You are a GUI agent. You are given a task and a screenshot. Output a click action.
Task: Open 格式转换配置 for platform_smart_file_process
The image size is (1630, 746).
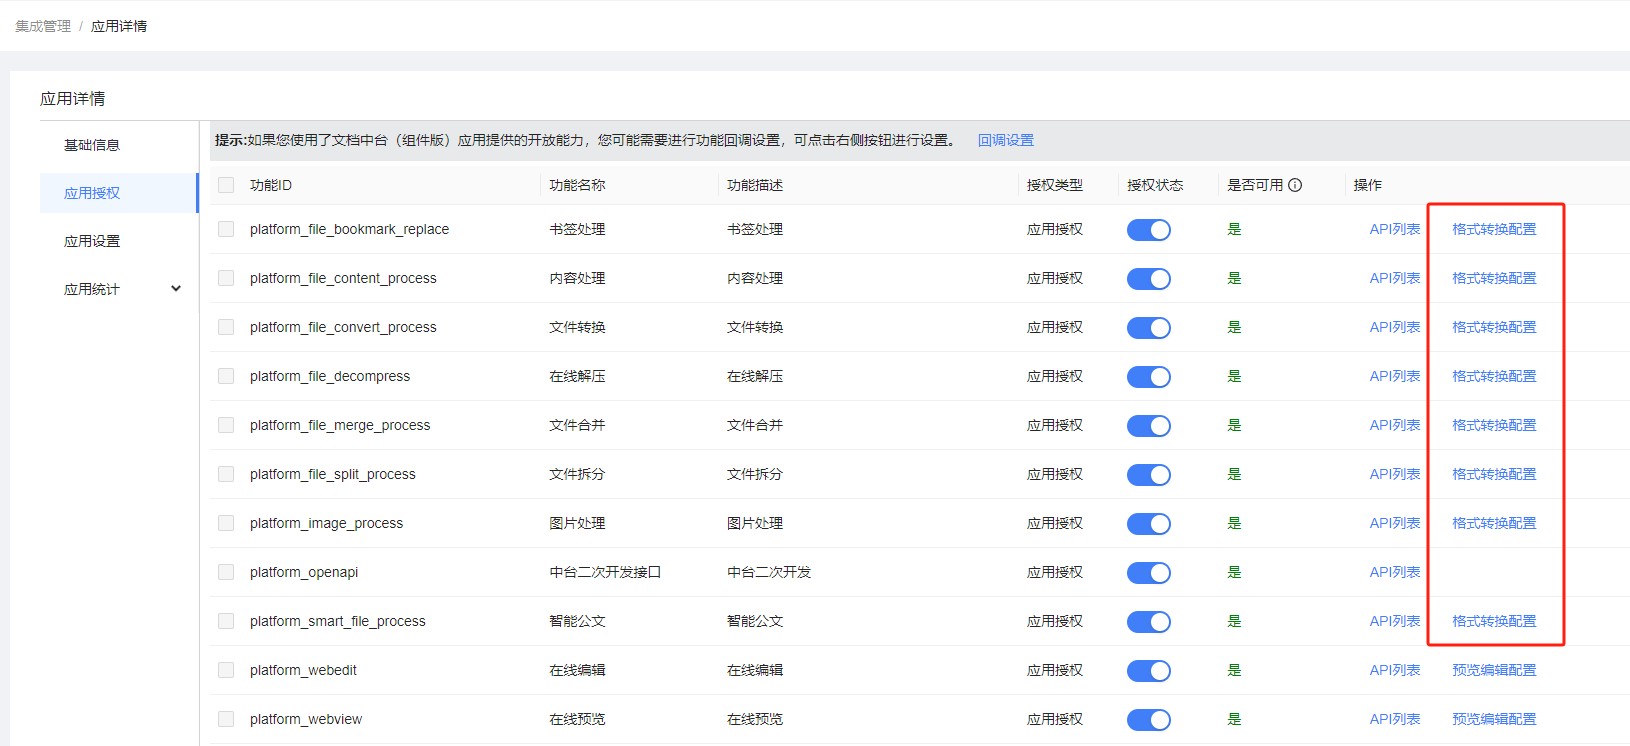1493,621
